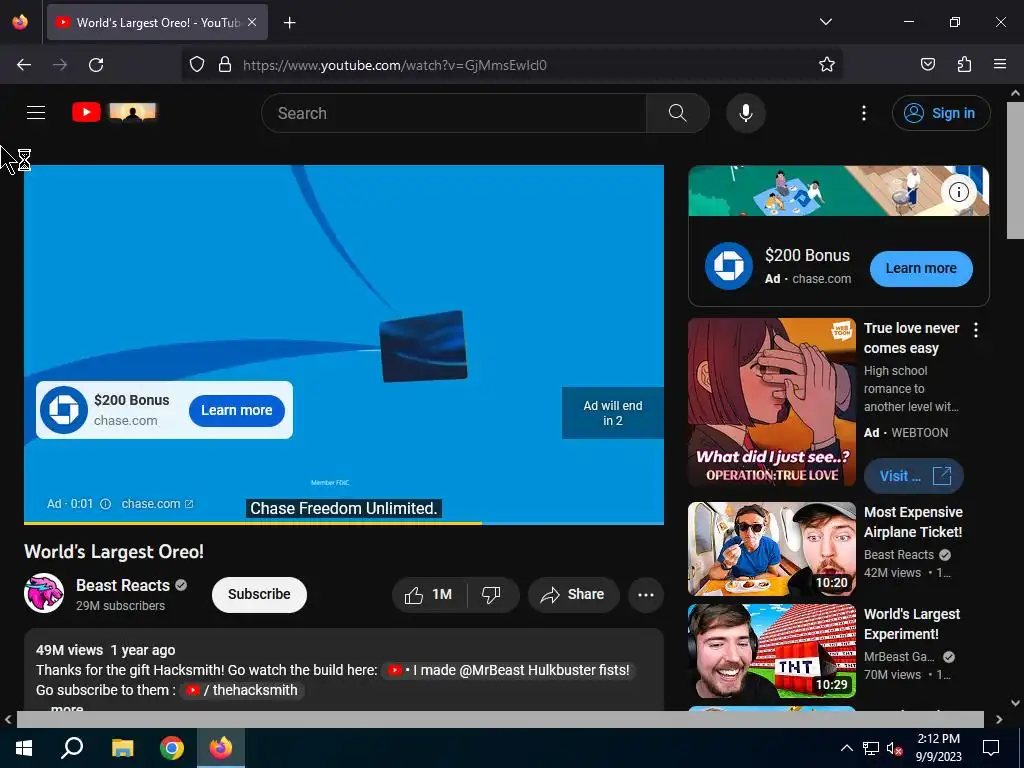
Task: Start voice search with microphone icon
Action: [x=745, y=113]
